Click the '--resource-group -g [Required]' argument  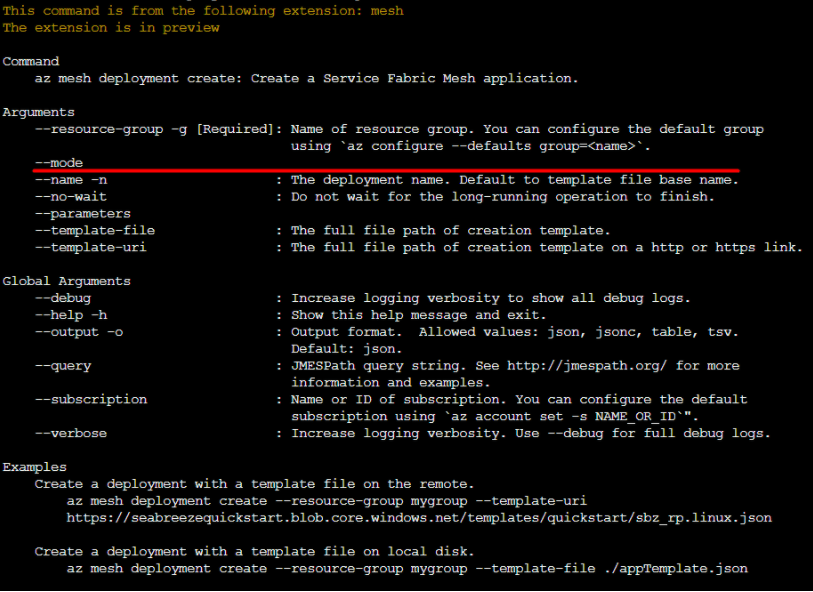154,130
